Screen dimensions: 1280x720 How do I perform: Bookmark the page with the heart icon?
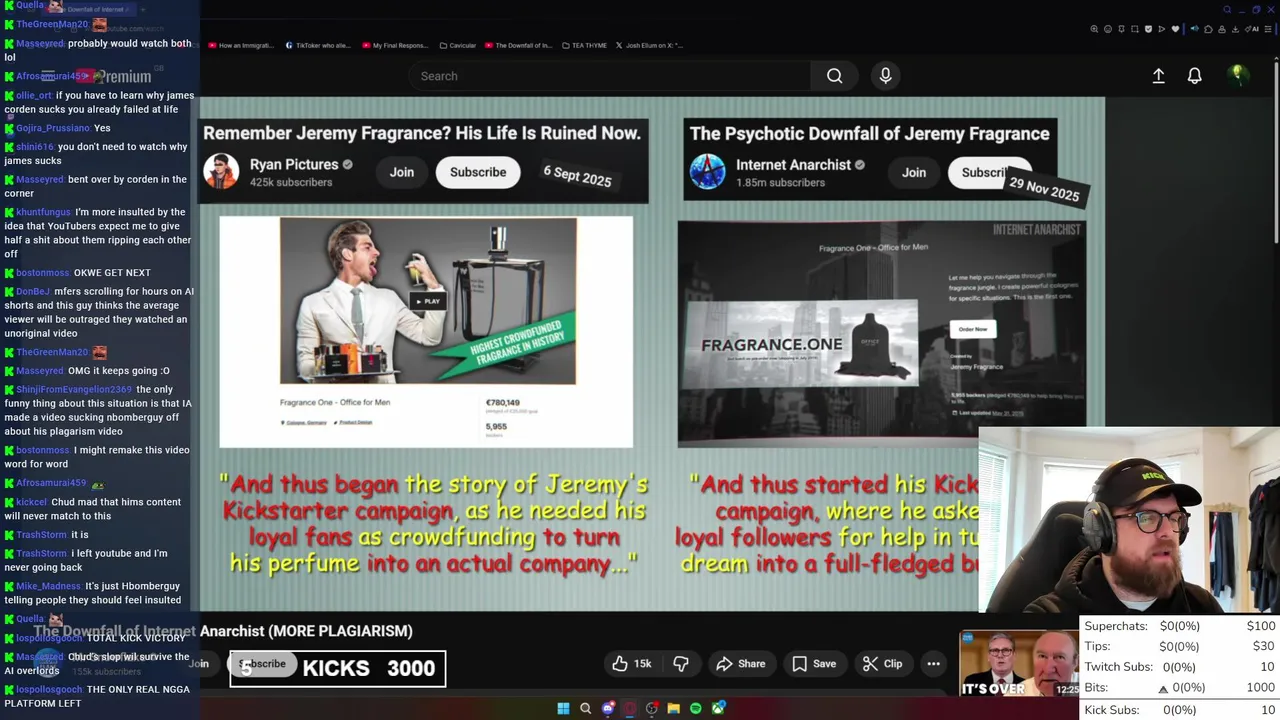click(1175, 29)
